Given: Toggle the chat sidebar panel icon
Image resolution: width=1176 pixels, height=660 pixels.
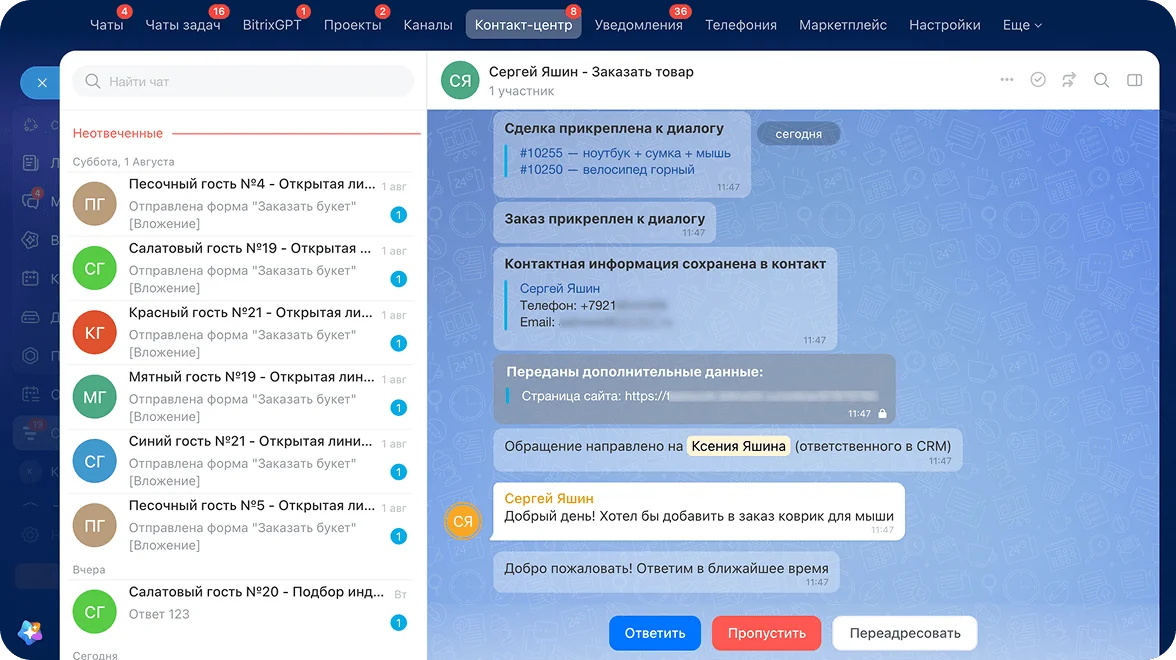Looking at the screenshot, I should (1134, 80).
